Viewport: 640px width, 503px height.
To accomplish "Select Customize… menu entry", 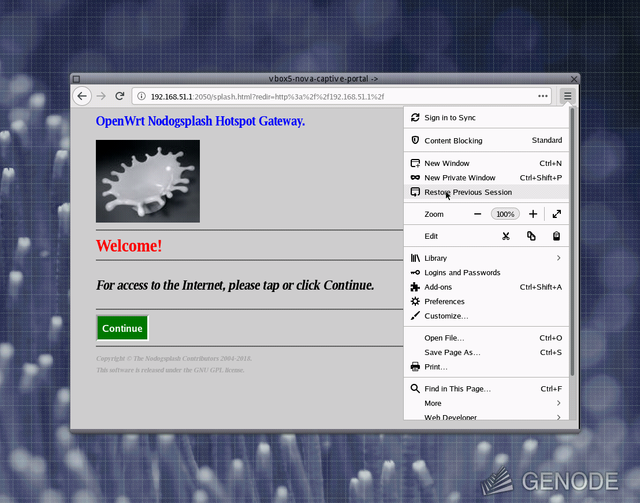I will click(x=487, y=316).
